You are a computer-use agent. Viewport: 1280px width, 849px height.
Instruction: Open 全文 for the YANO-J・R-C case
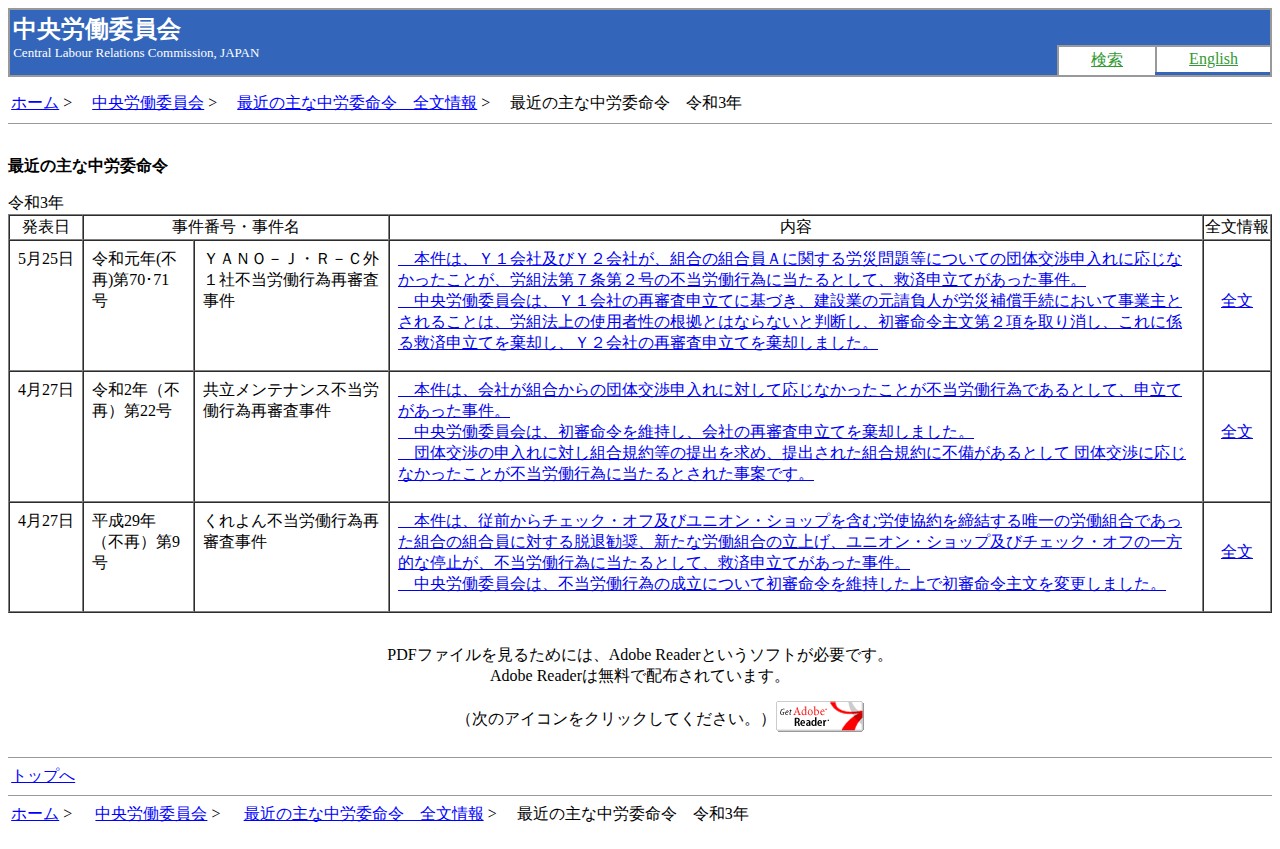[1236, 300]
